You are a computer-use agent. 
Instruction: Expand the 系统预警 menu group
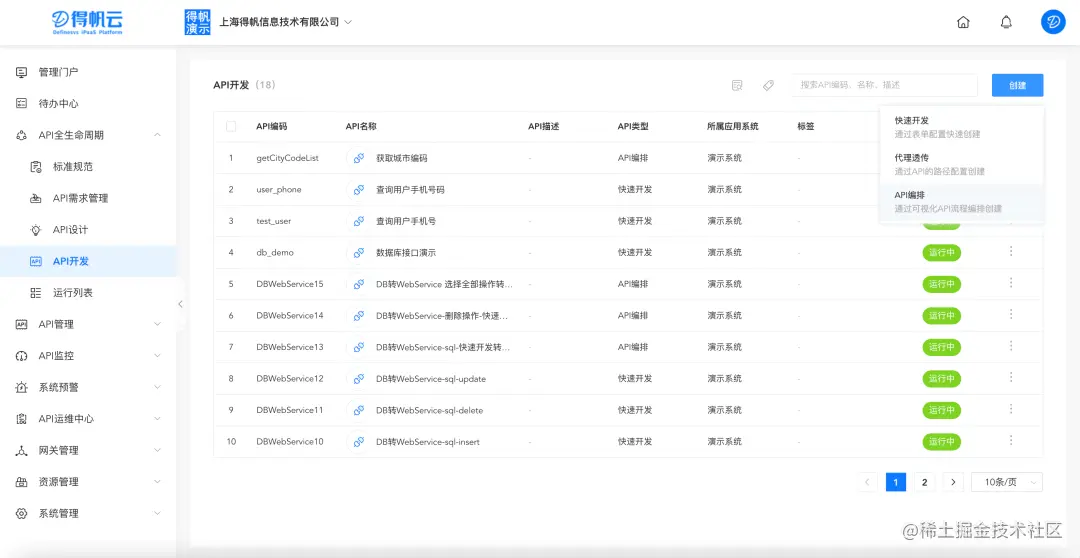click(157, 387)
